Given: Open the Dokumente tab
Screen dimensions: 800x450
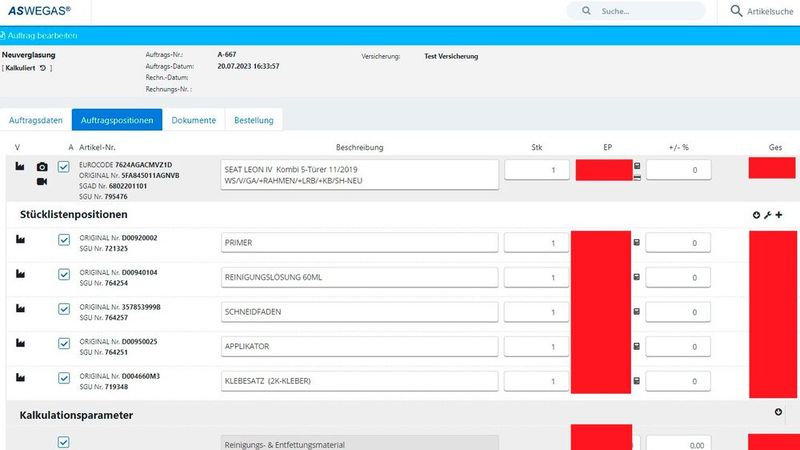Looking at the screenshot, I should pyautogui.click(x=193, y=120).
